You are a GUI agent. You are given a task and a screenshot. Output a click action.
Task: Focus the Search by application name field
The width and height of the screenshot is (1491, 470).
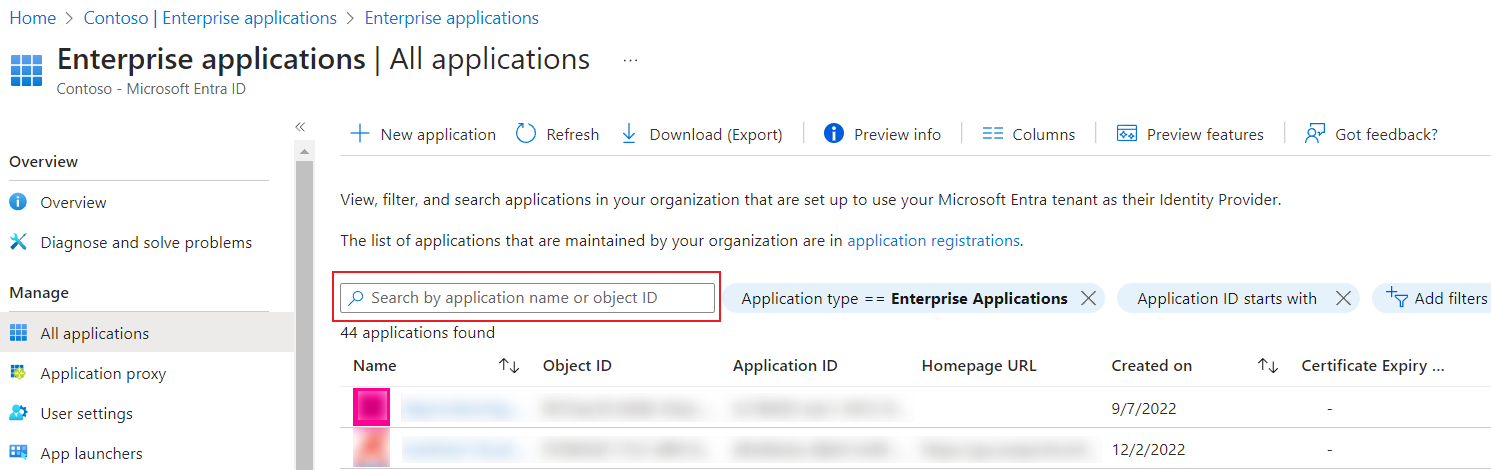tap(528, 298)
